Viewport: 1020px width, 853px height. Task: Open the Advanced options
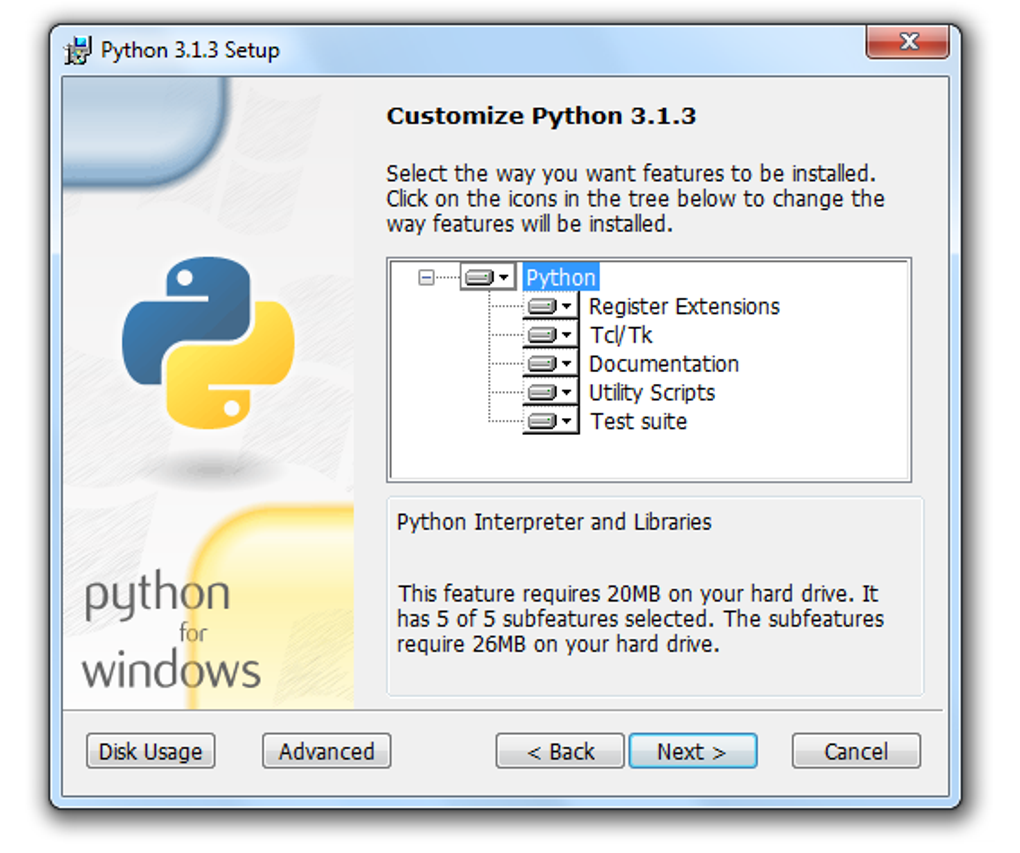pyautogui.click(x=327, y=751)
